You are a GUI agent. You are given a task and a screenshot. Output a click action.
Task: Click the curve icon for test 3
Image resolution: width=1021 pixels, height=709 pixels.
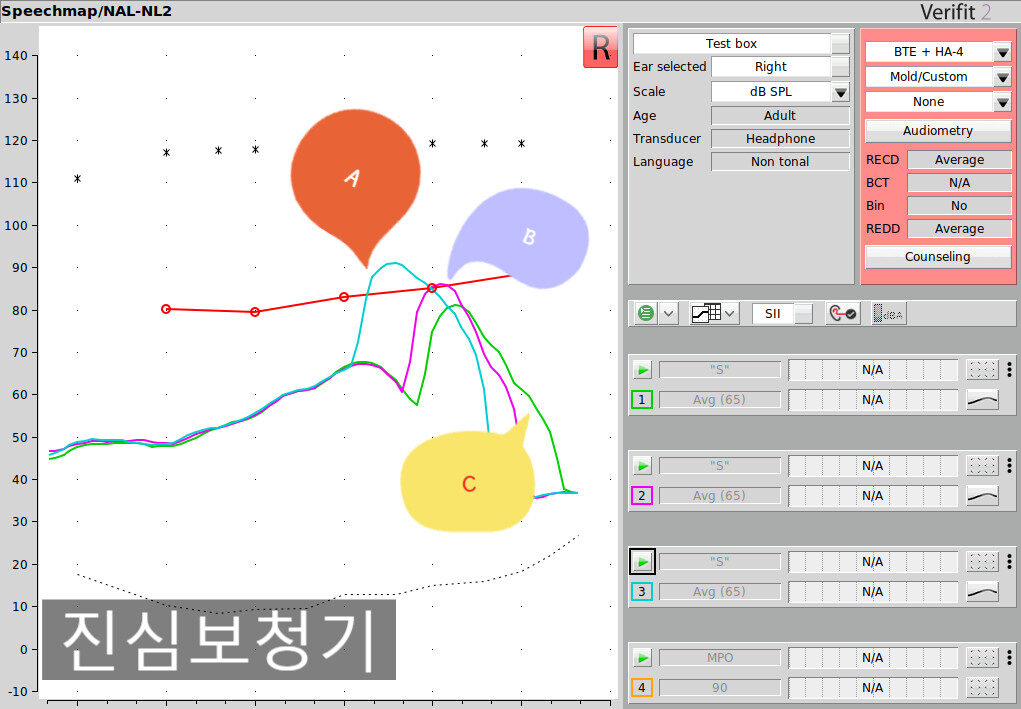tap(982, 592)
